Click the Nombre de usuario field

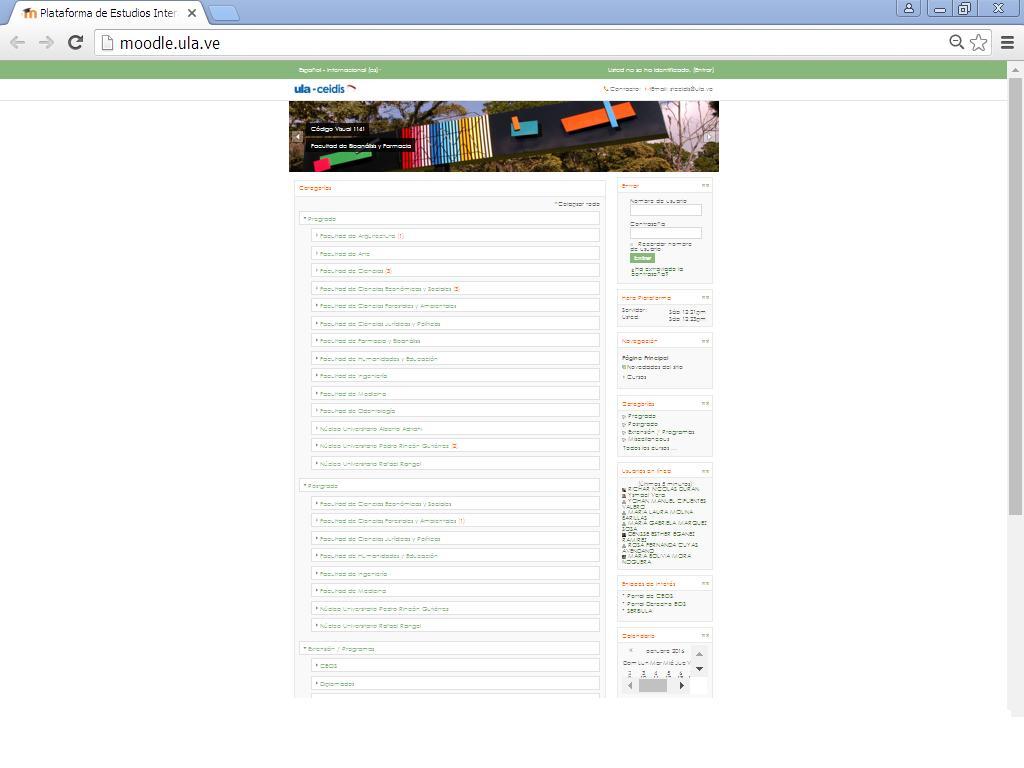[x=665, y=210]
